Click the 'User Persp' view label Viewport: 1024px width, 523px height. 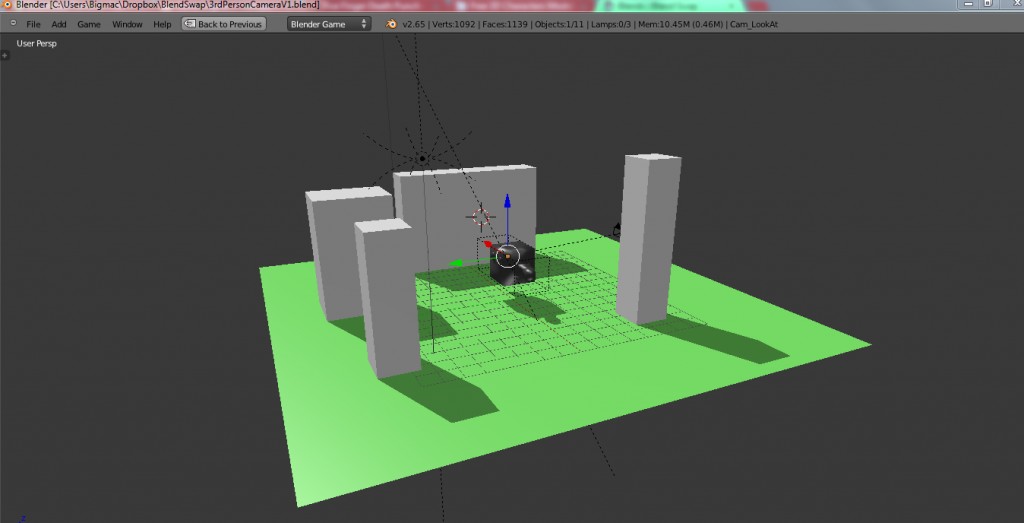[x=37, y=44]
